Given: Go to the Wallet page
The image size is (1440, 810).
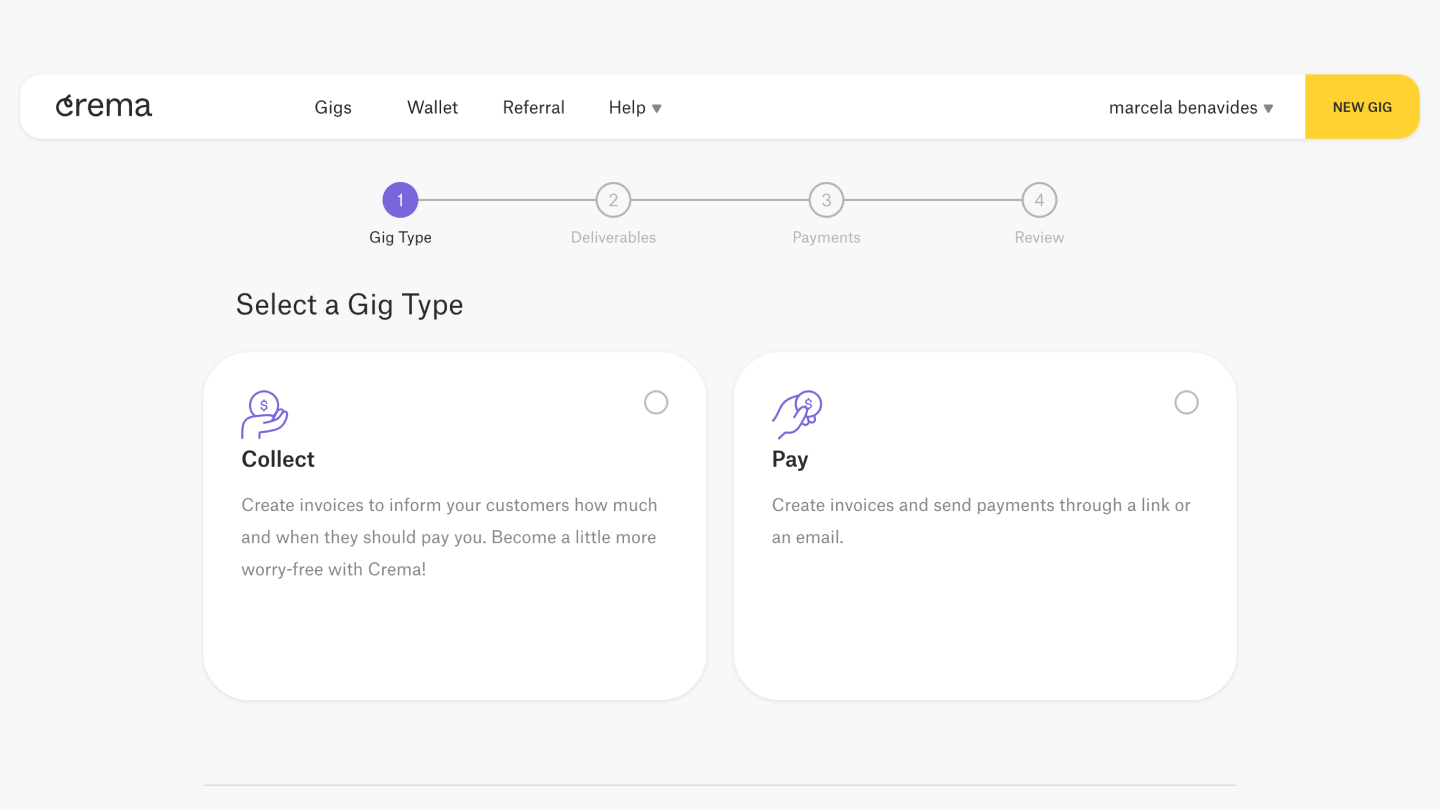Looking at the screenshot, I should click(432, 107).
